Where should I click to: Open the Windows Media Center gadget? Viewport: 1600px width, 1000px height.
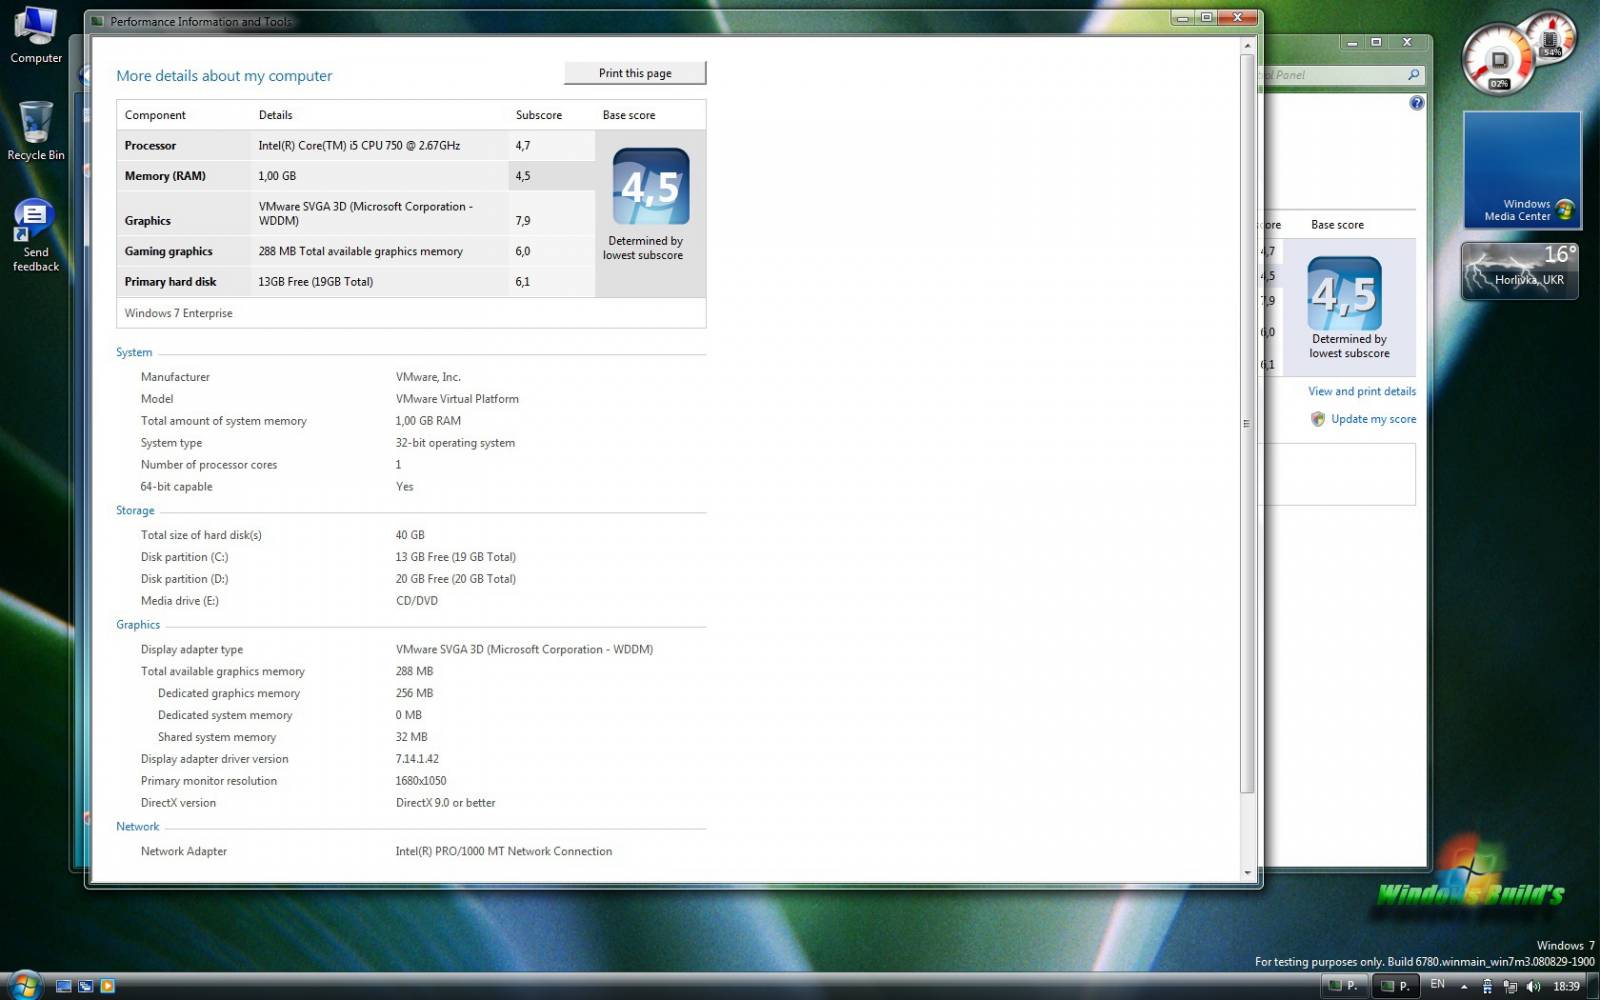1522,170
